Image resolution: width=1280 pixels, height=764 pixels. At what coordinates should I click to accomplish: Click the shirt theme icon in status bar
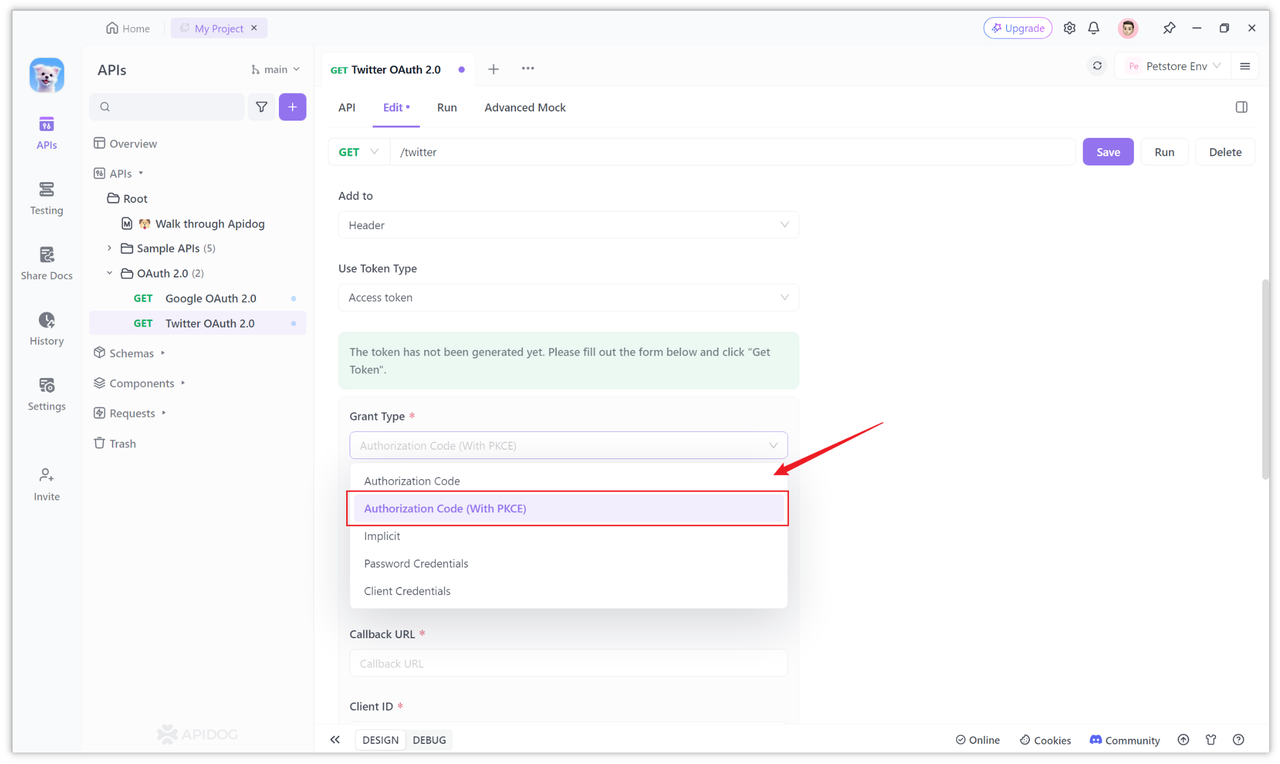(x=1210, y=740)
